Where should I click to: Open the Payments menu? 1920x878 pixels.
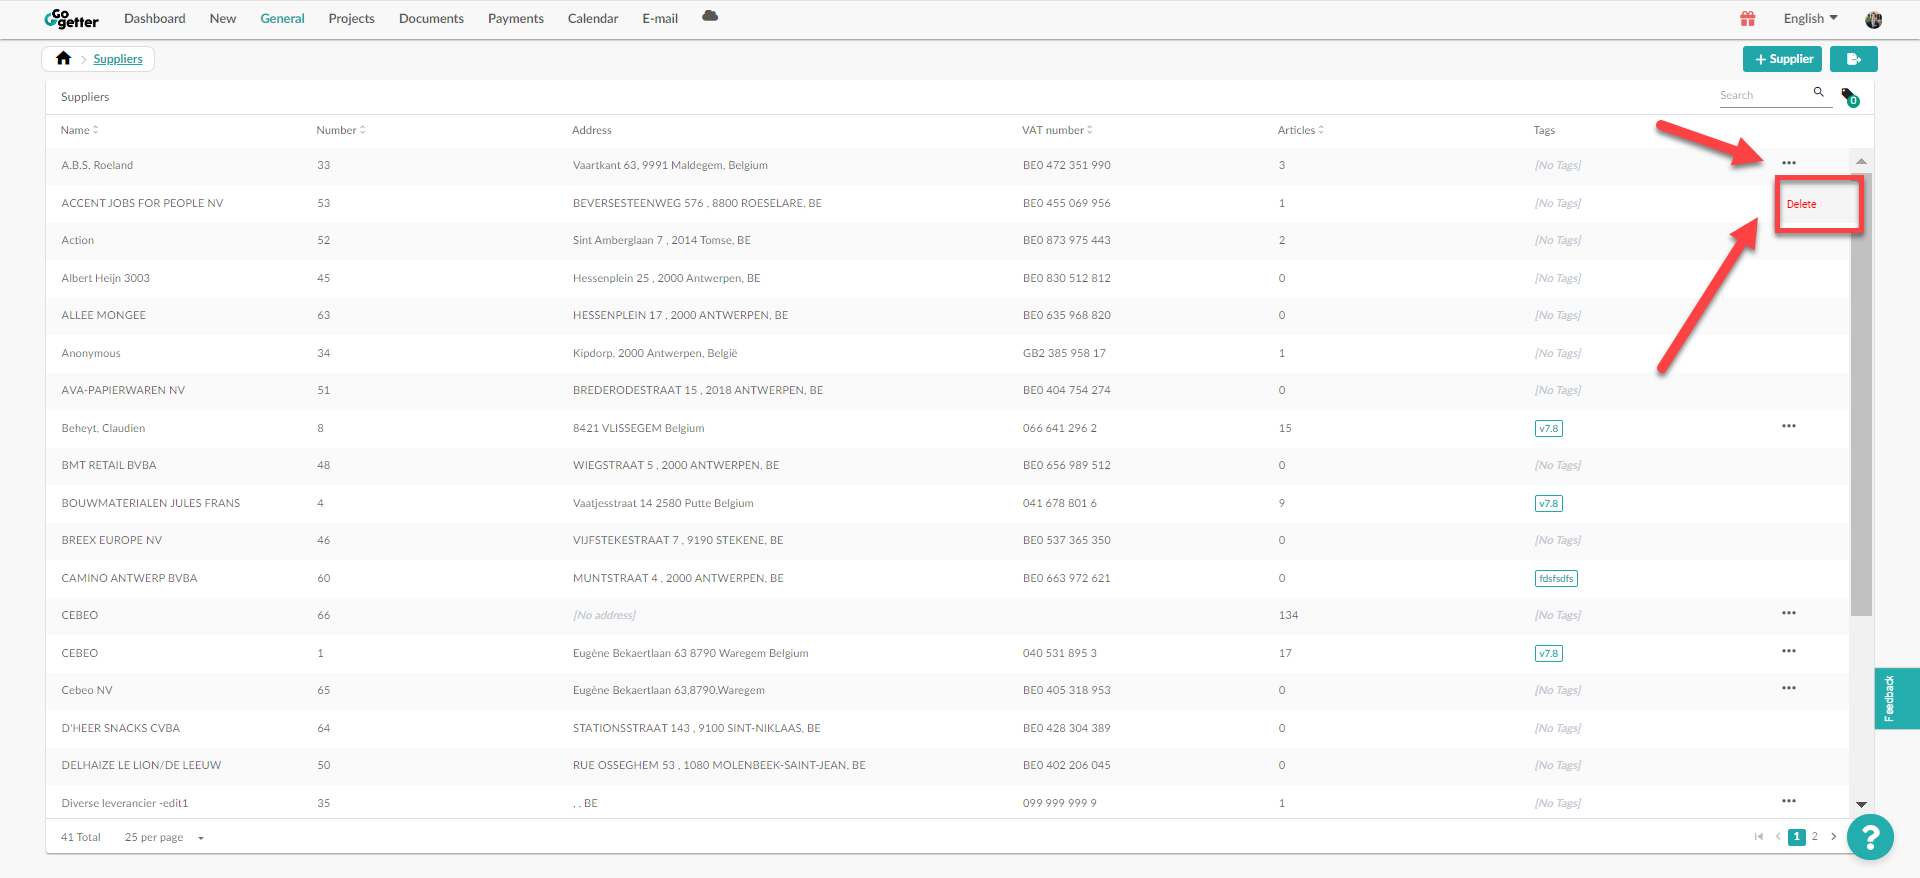click(x=516, y=19)
